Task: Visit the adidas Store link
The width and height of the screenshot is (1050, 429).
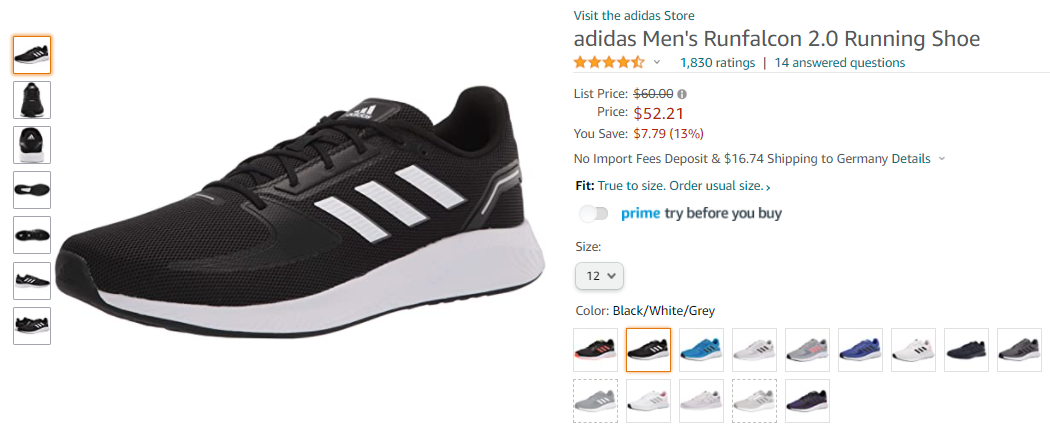Action: [x=634, y=15]
